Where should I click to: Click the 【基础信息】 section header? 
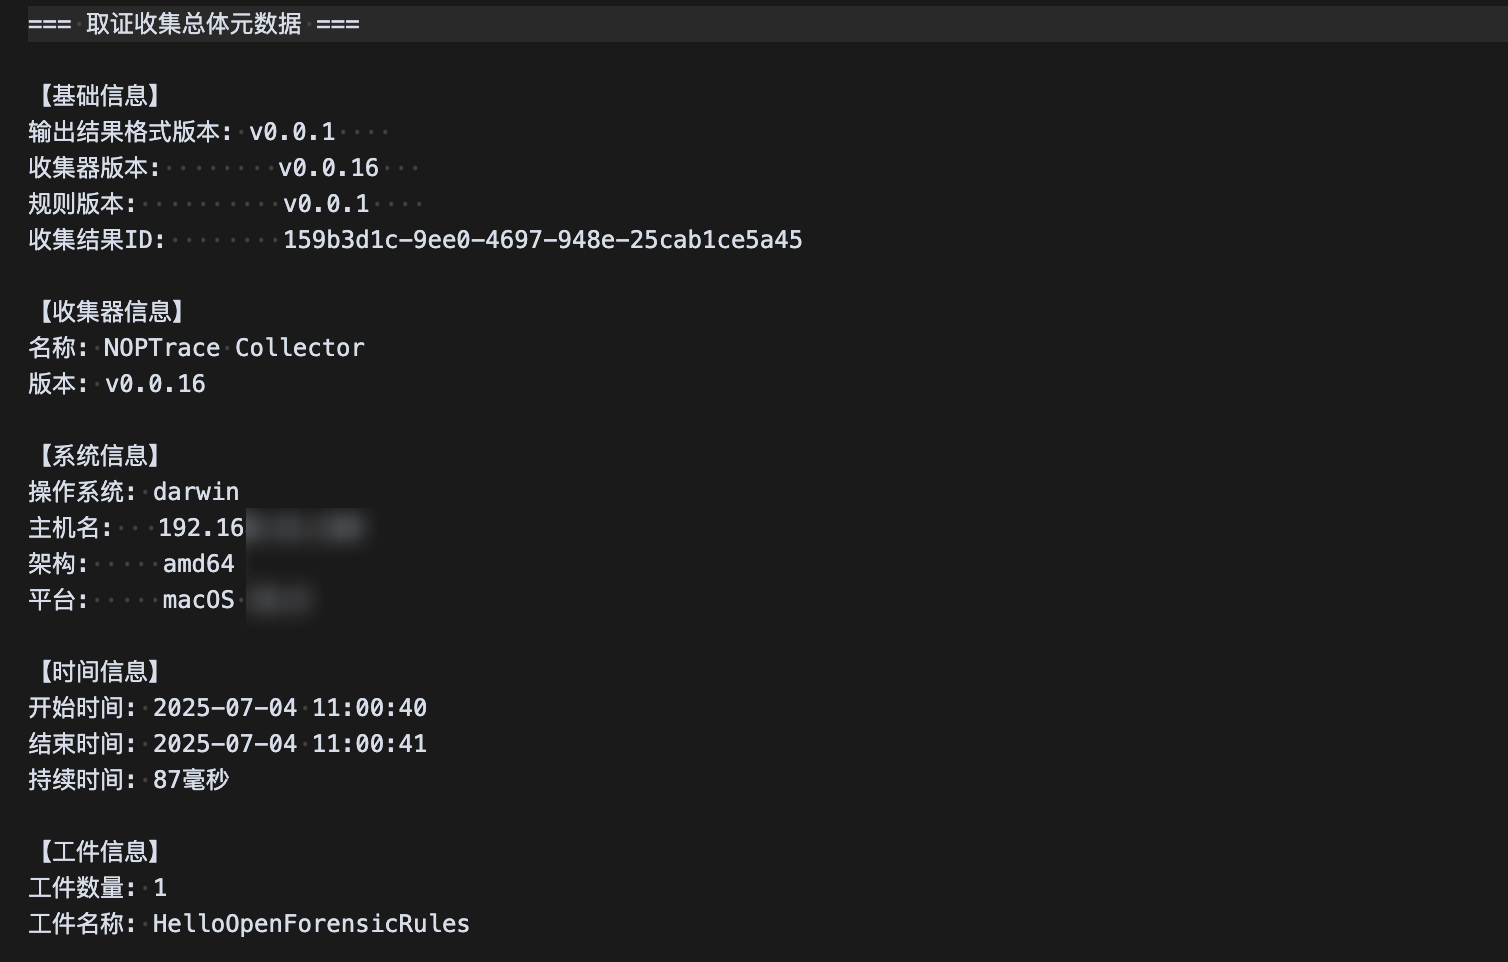[x=100, y=96]
